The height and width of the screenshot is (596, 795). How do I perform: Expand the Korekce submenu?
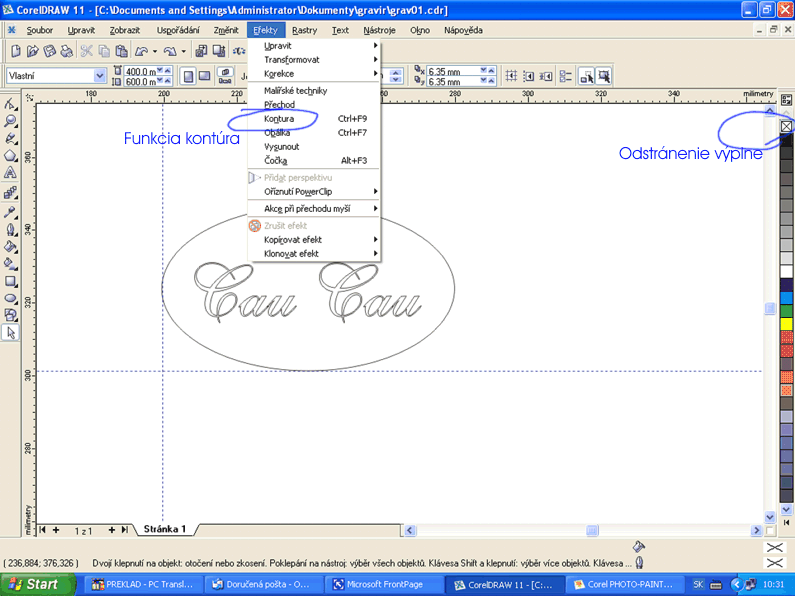pyautogui.click(x=314, y=73)
